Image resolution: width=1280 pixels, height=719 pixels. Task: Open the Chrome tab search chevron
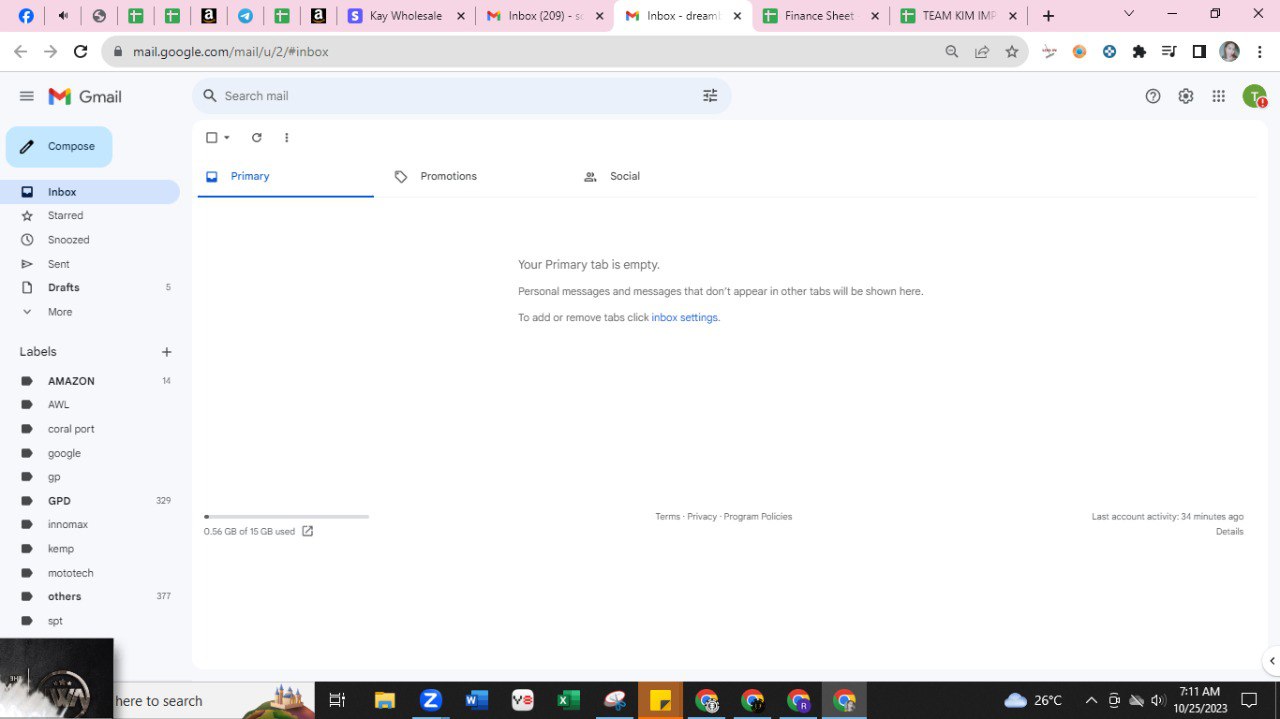coord(1129,14)
